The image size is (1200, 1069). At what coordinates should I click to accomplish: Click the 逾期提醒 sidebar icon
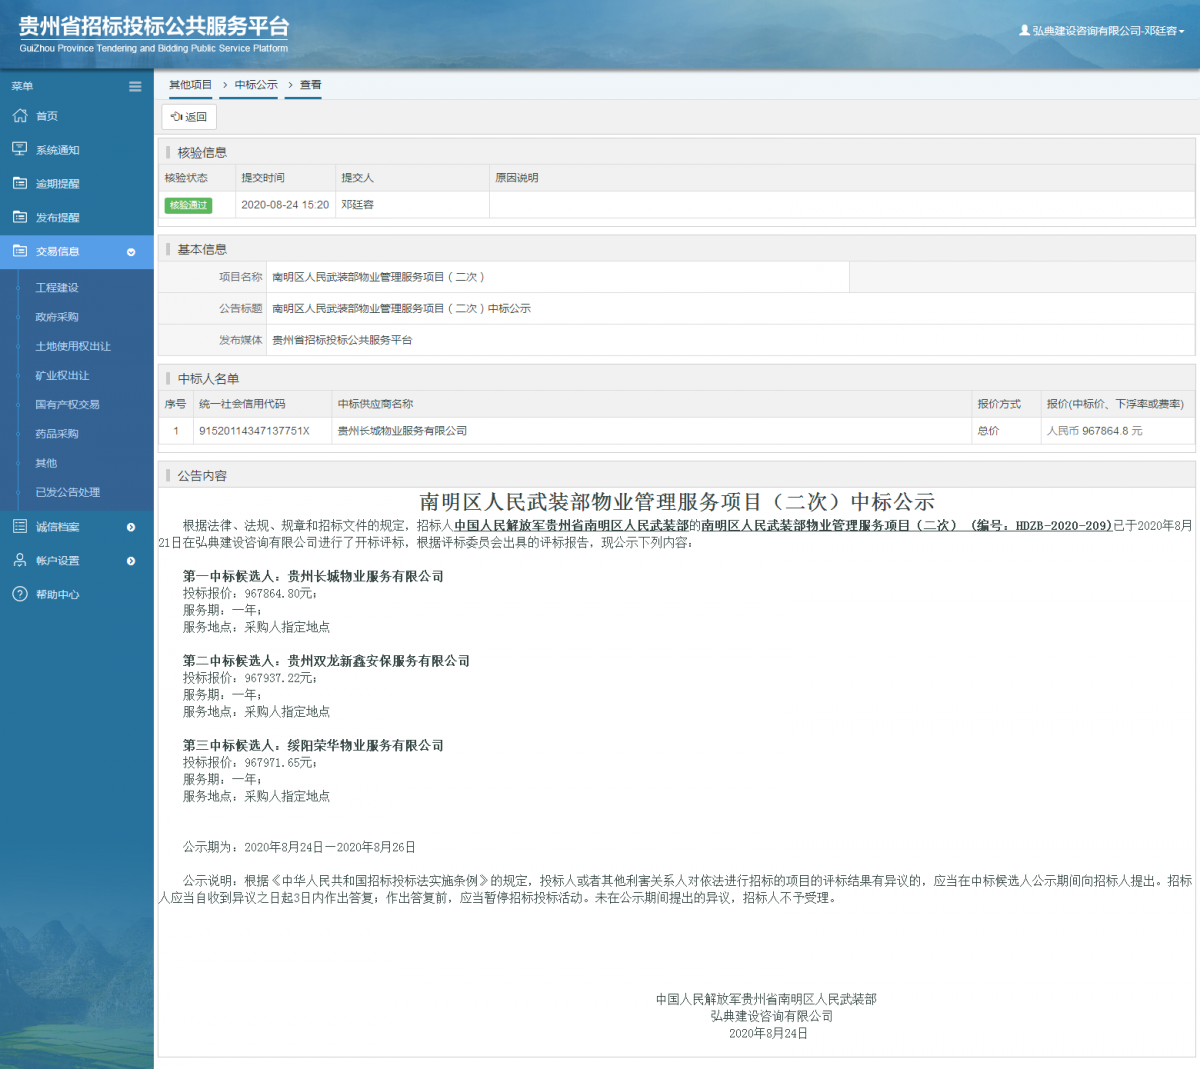pos(20,183)
